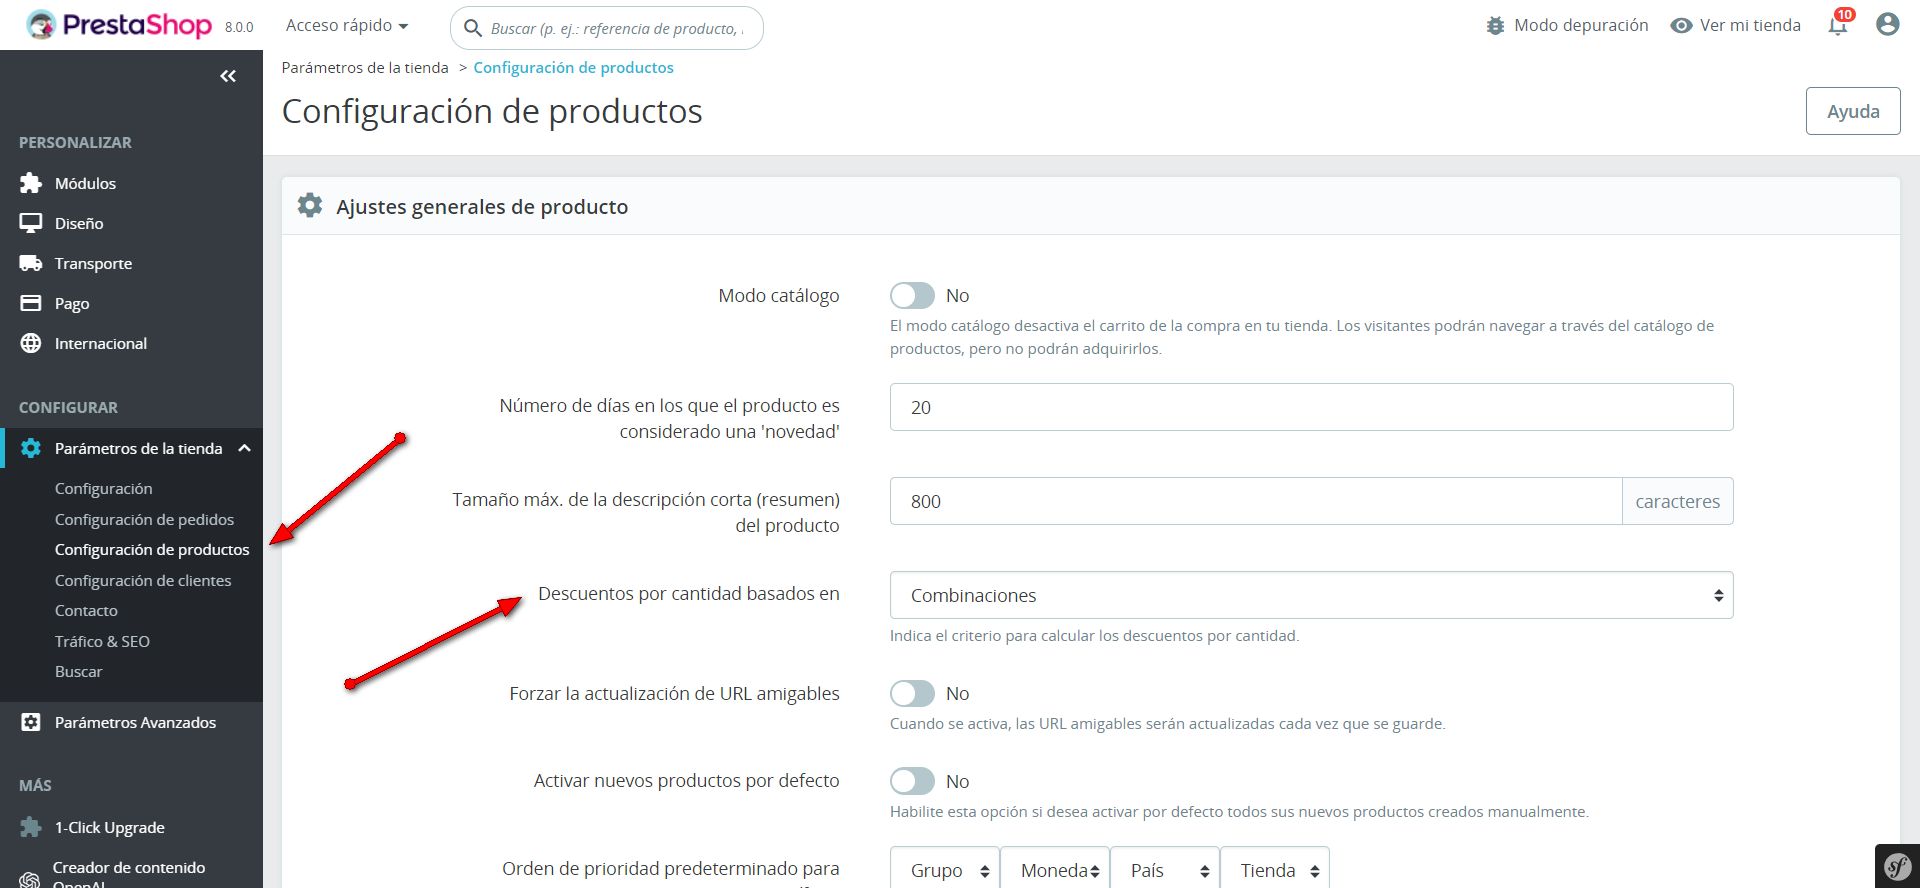Click Parámetros de la tienda breadcrumb
This screenshot has height=888, width=1920.
[x=365, y=67]
